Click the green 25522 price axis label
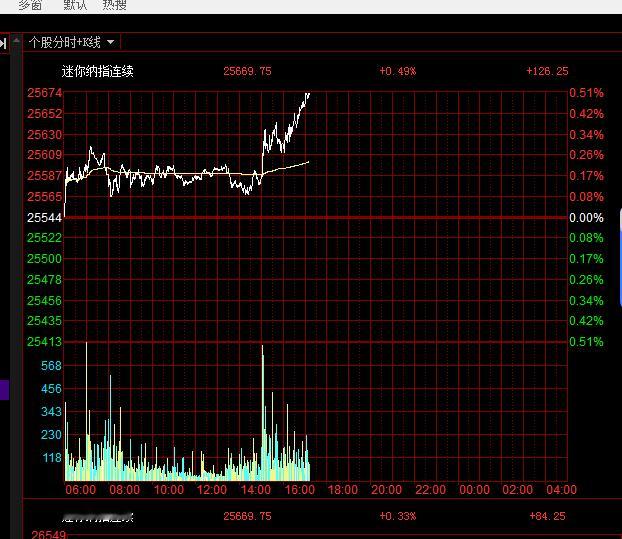Image resolution: width=622 pixels, height=539 pixels. [45, 238]
